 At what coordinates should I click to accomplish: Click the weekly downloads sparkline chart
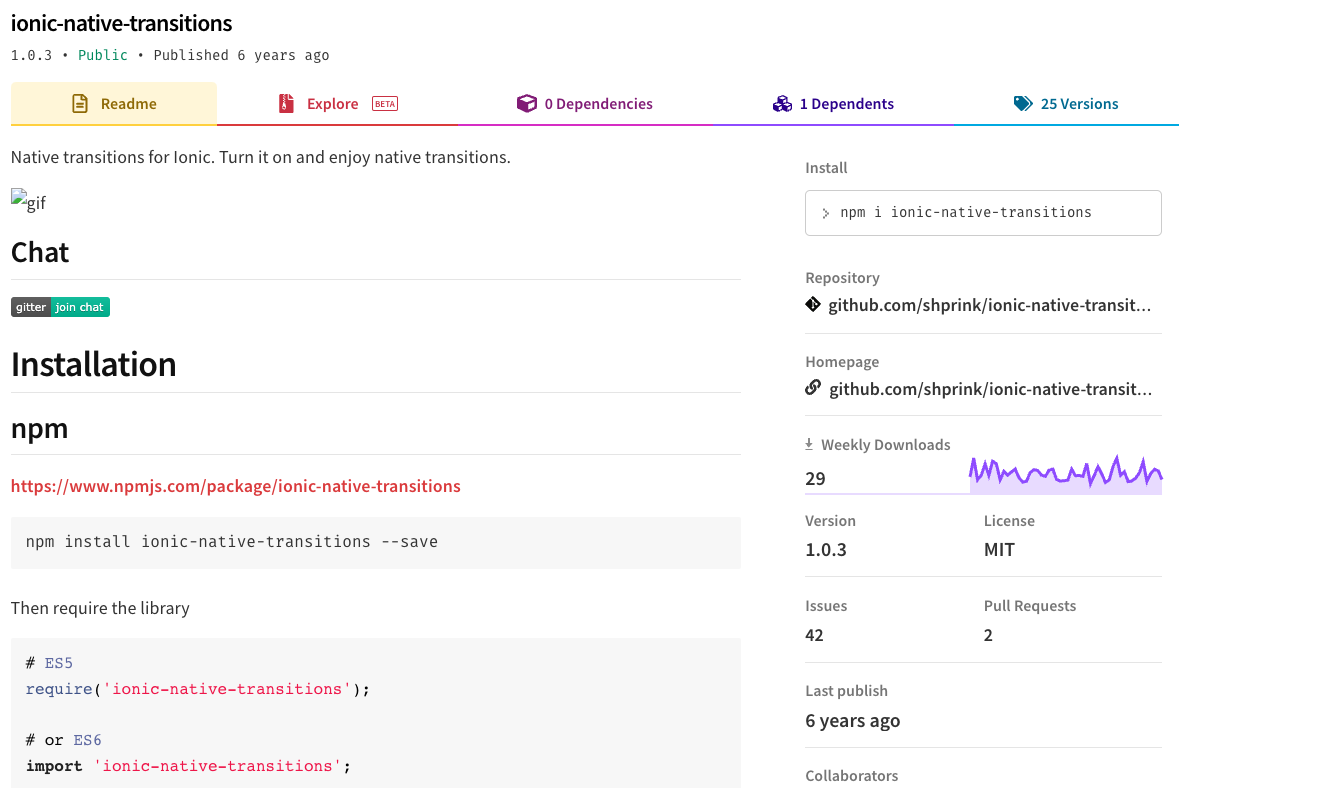click(x=1065, y=470)
